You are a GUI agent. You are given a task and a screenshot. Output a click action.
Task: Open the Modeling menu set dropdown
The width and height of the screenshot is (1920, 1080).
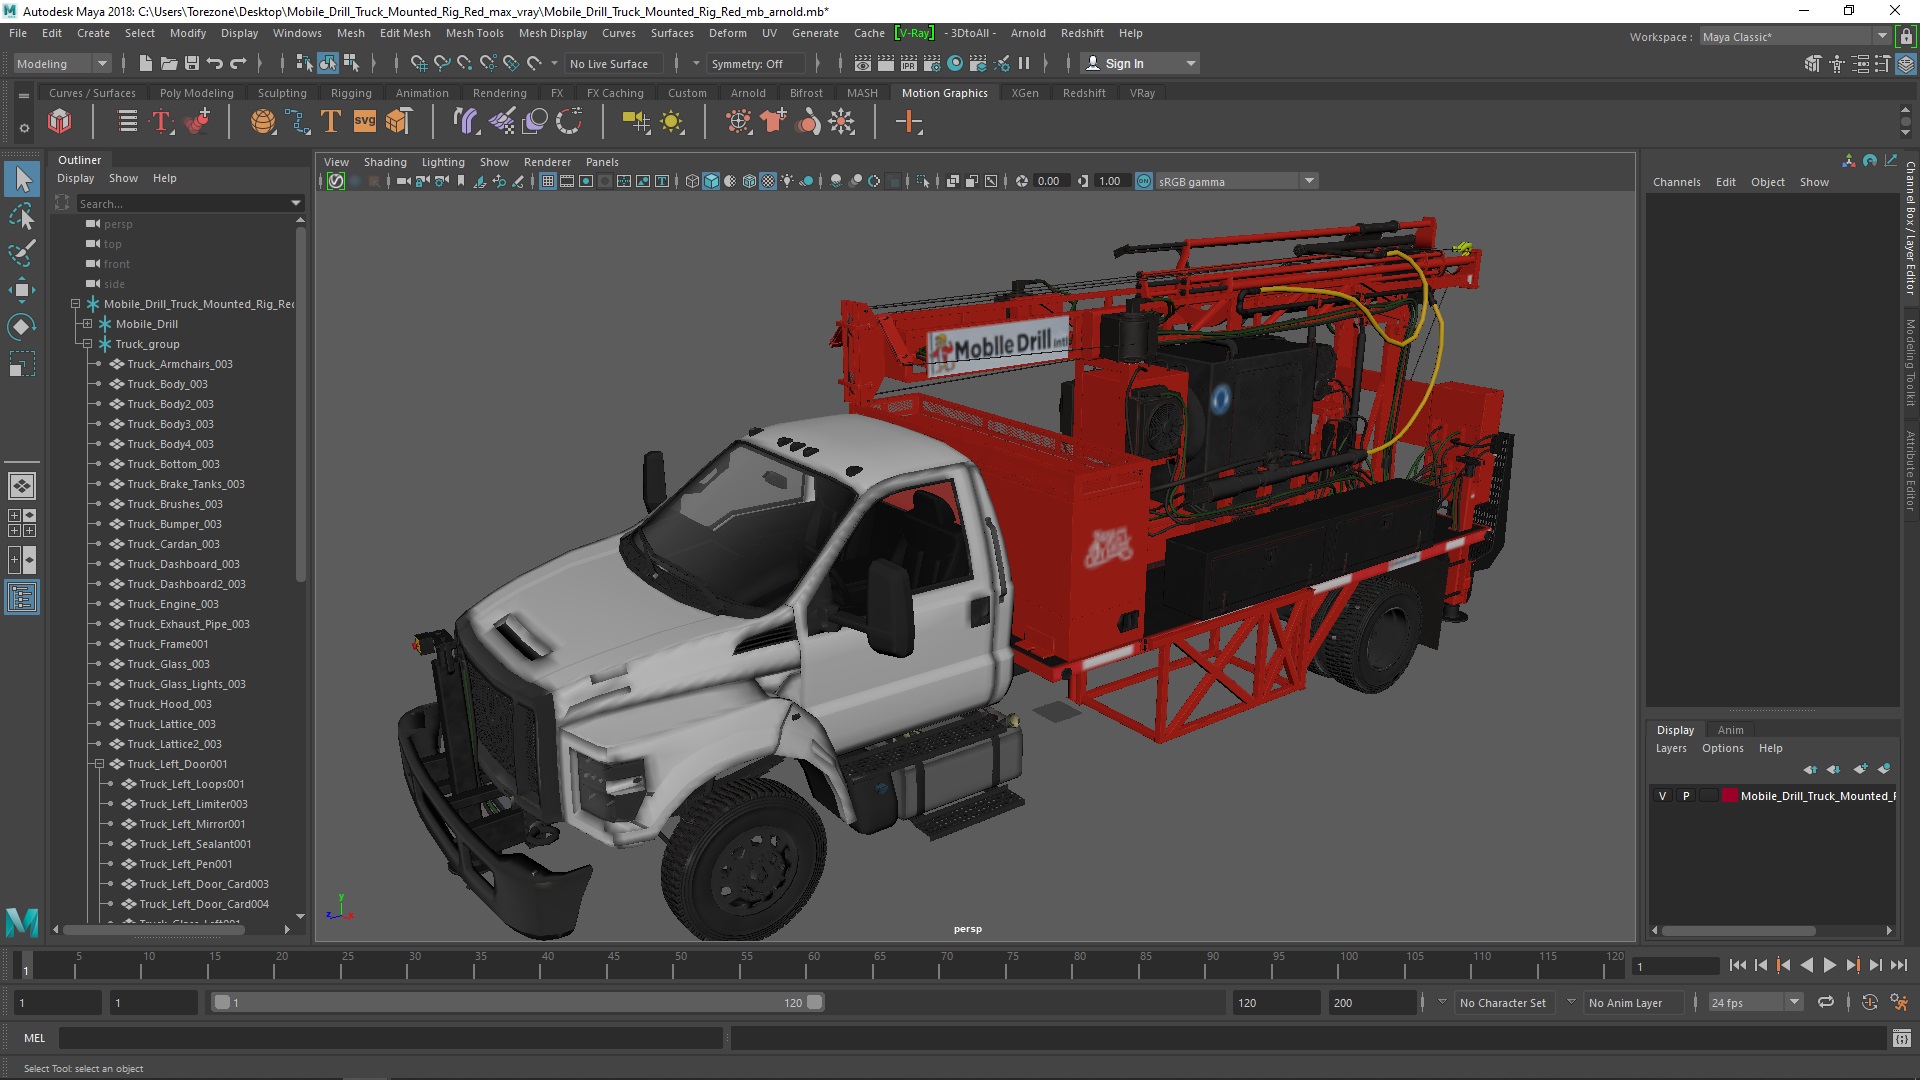point(62,63)
